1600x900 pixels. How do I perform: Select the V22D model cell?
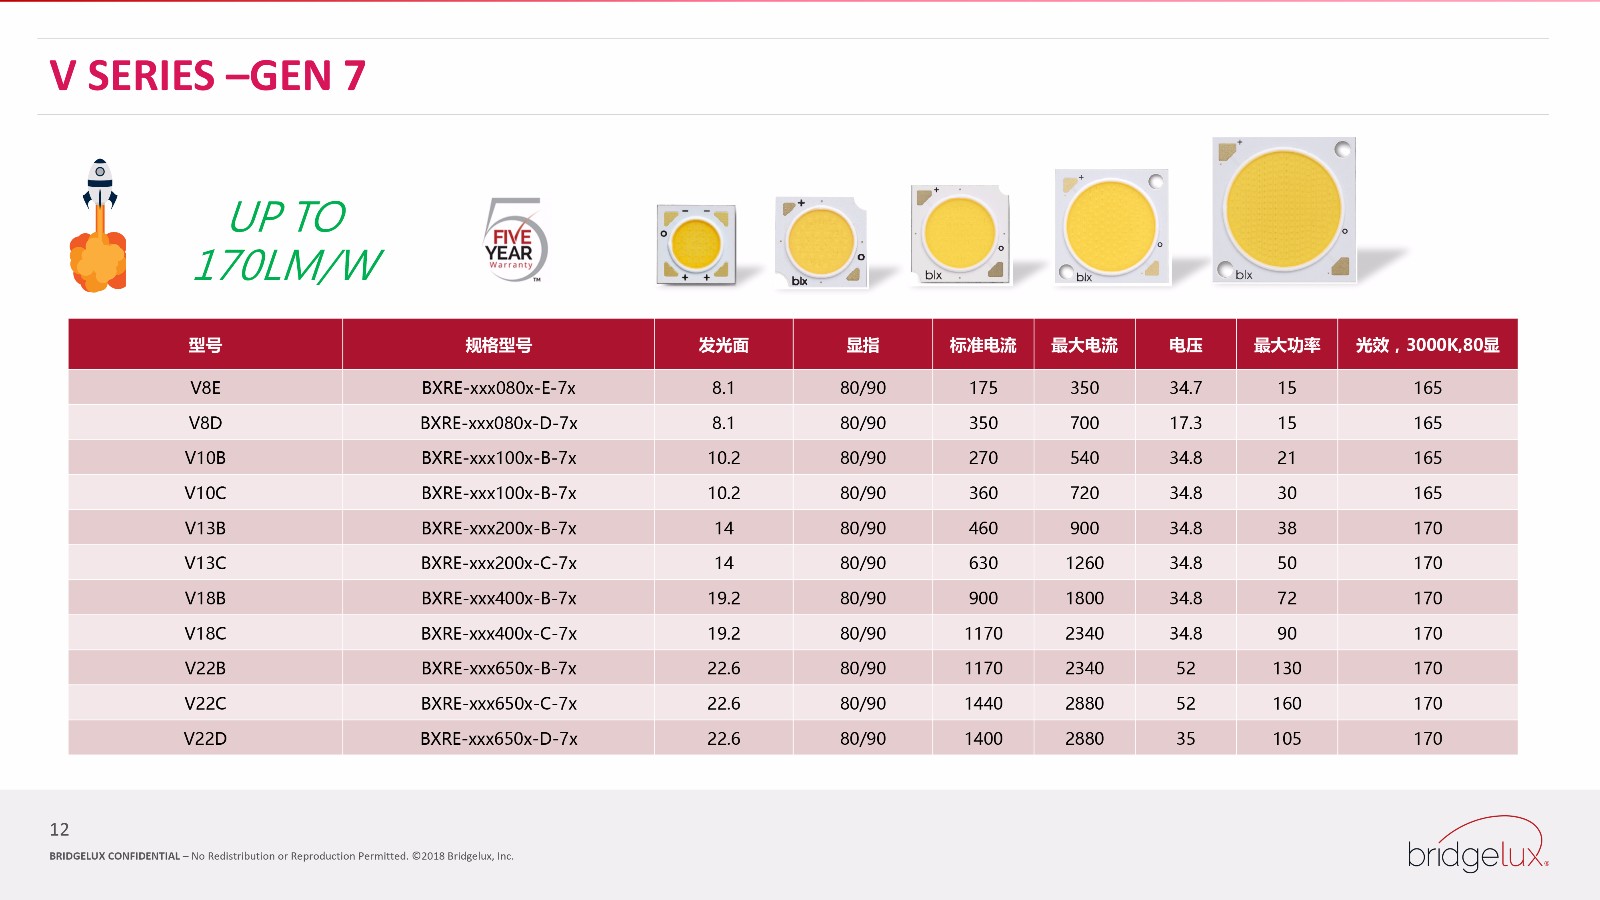205,738
